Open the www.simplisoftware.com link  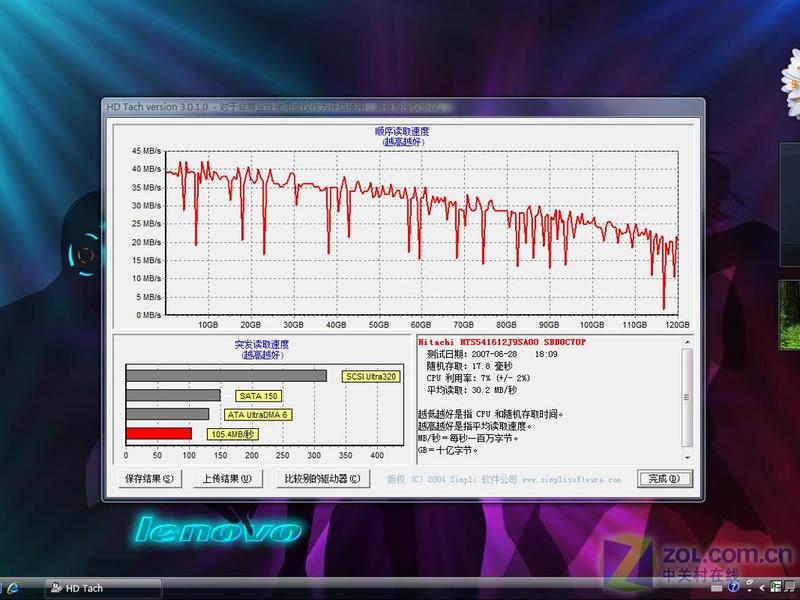coord(571,480)
